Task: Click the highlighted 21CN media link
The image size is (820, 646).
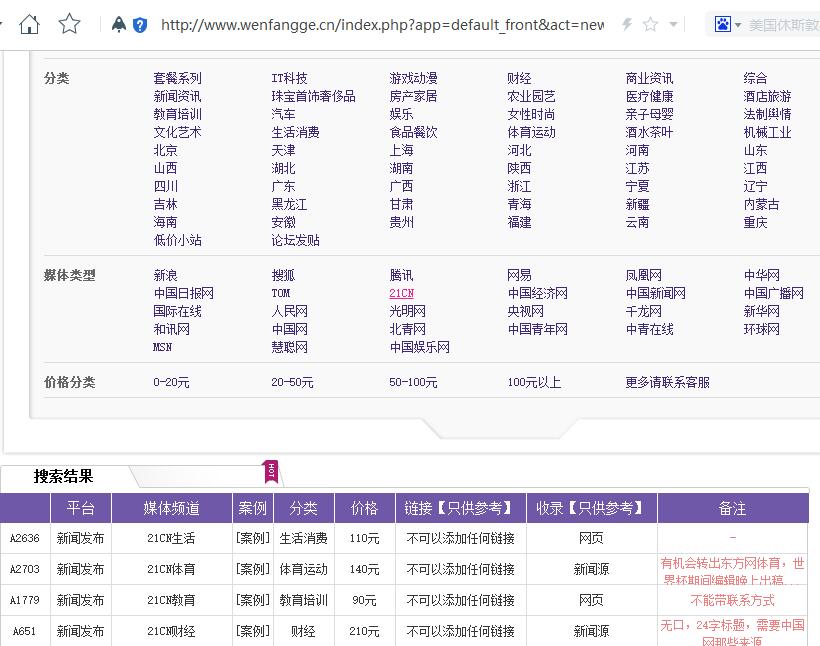Action: (401, 293)
